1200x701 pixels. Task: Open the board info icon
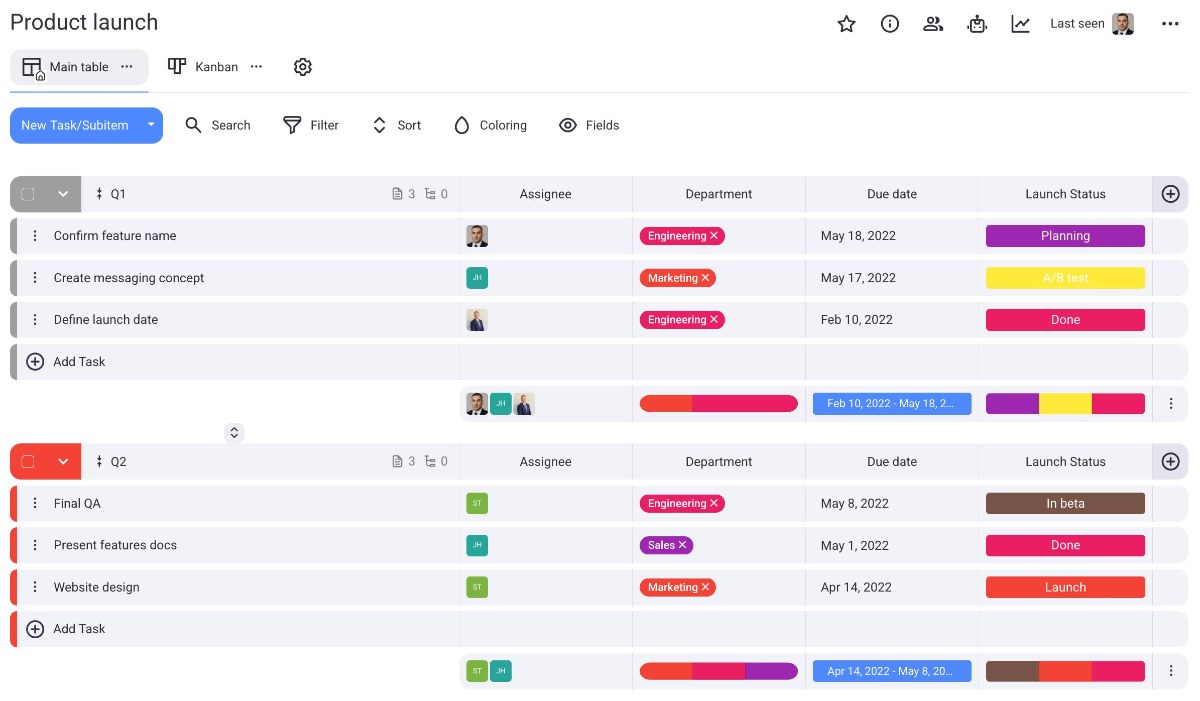click(890, 24)
